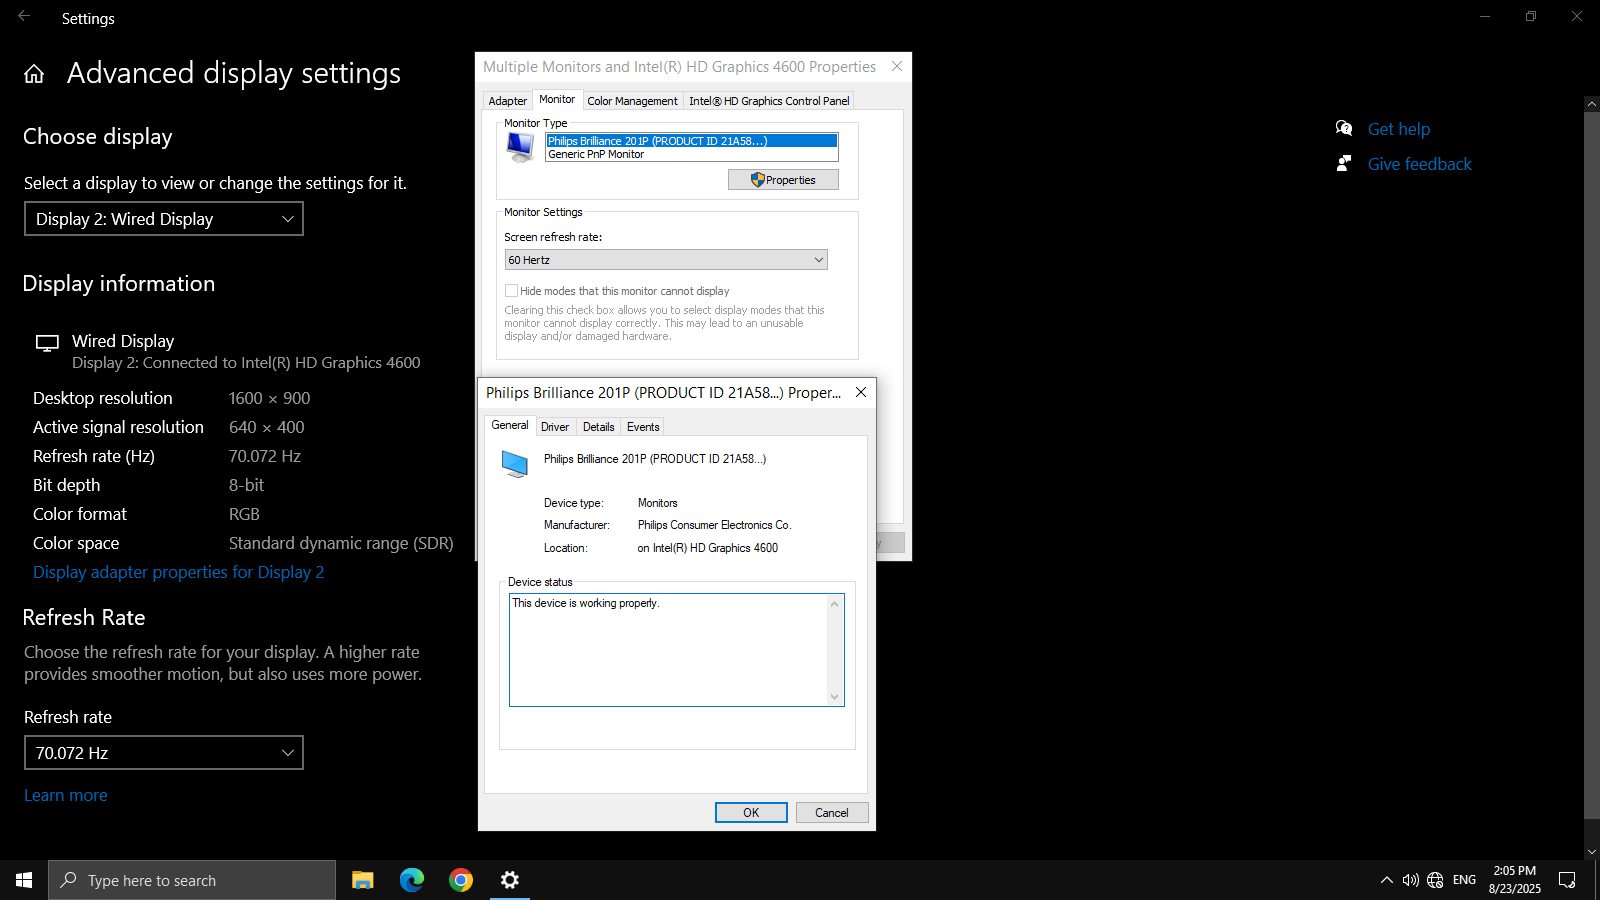1600x900 pixels.
Task: Open Intel HD Graphics Control Panel tab
Action: (x=769, y=101)
